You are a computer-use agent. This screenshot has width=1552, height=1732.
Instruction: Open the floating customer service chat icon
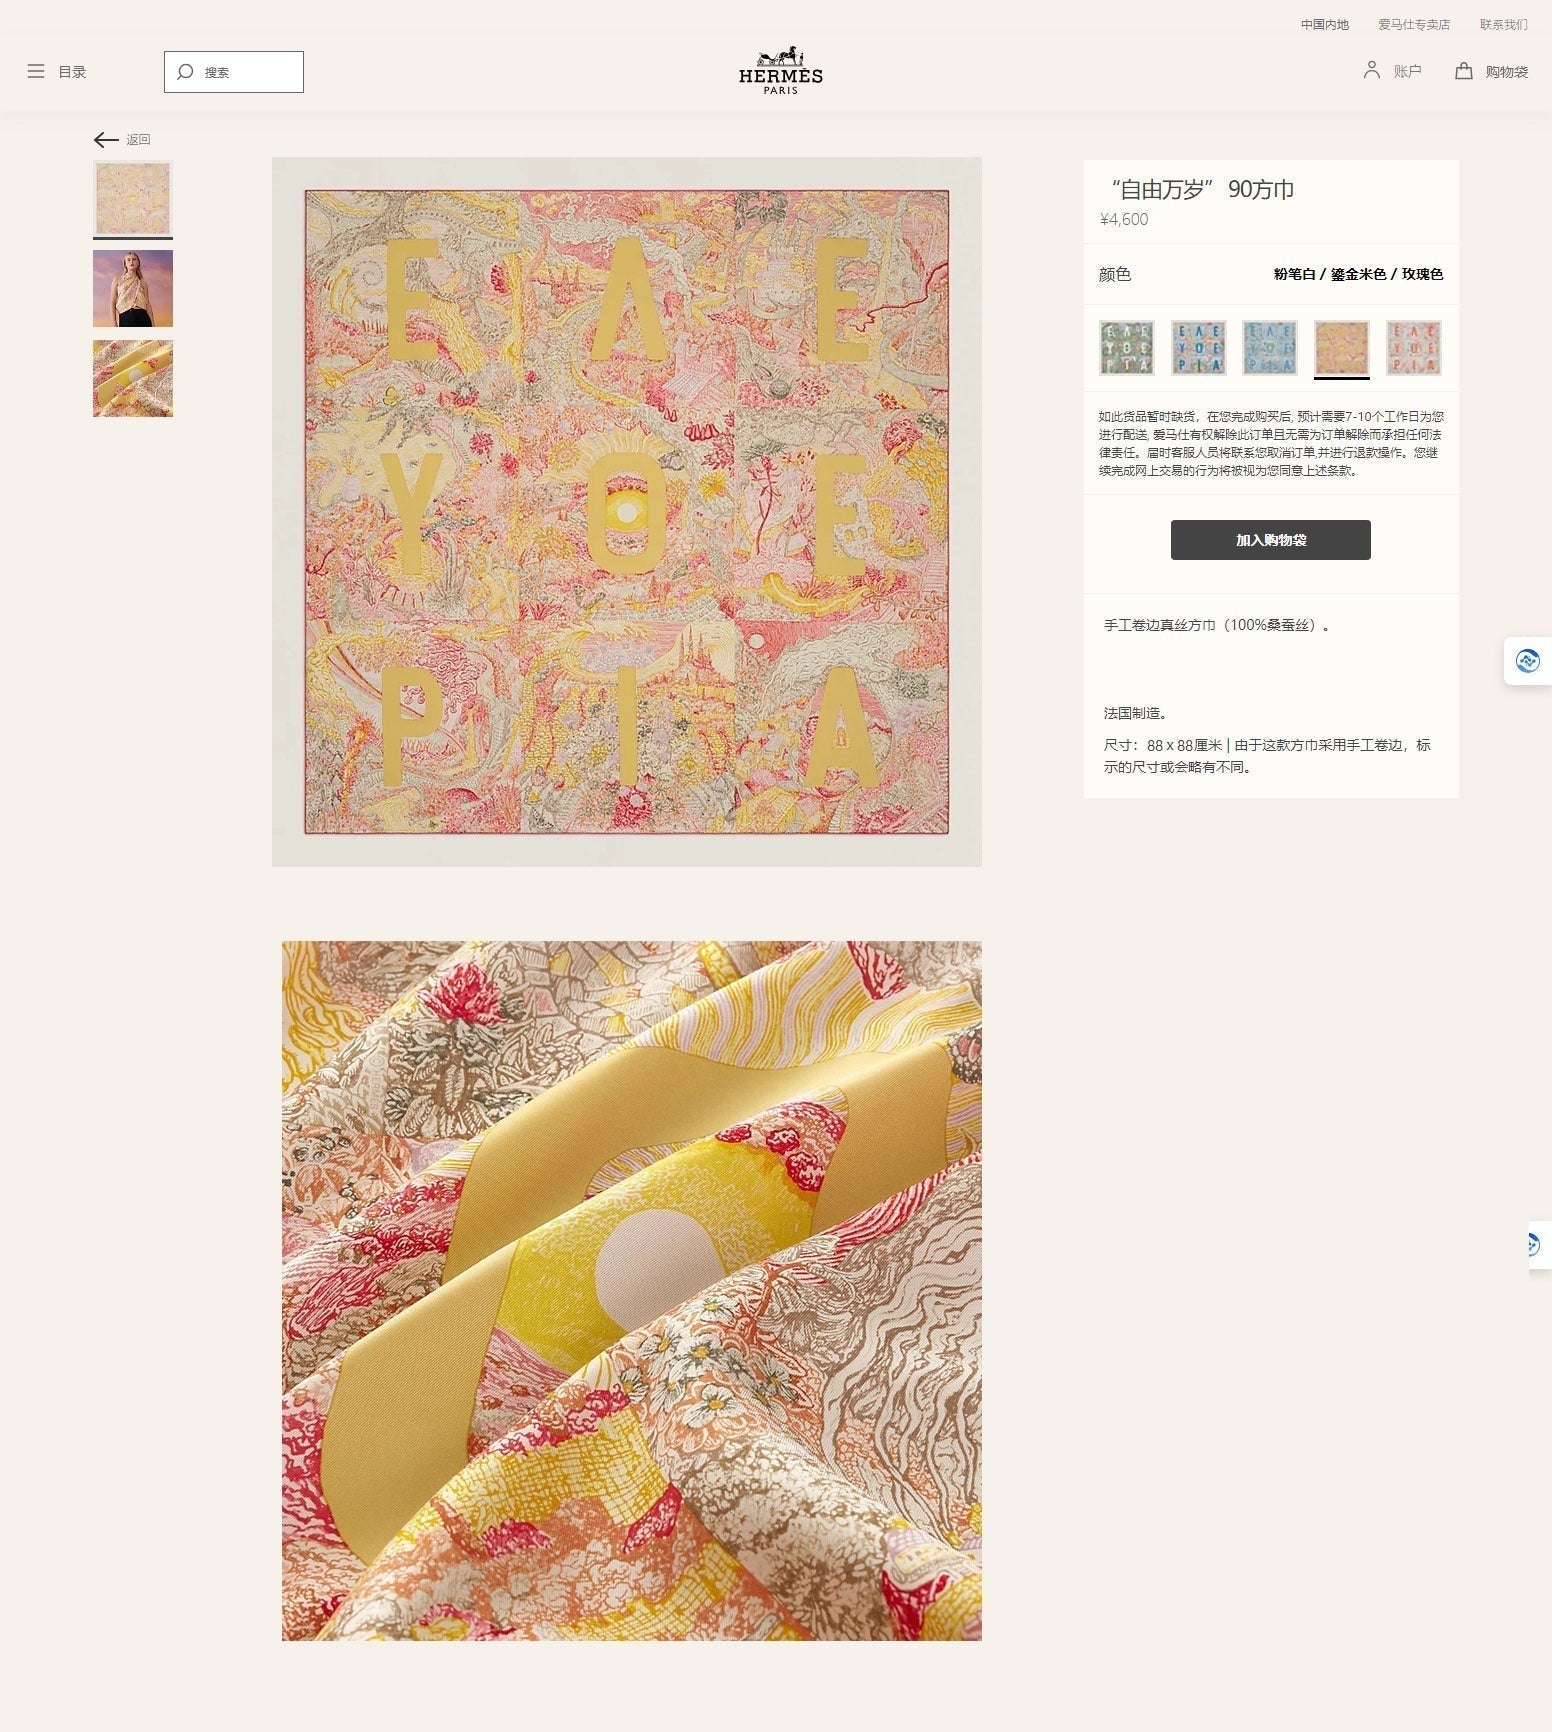1528,661
